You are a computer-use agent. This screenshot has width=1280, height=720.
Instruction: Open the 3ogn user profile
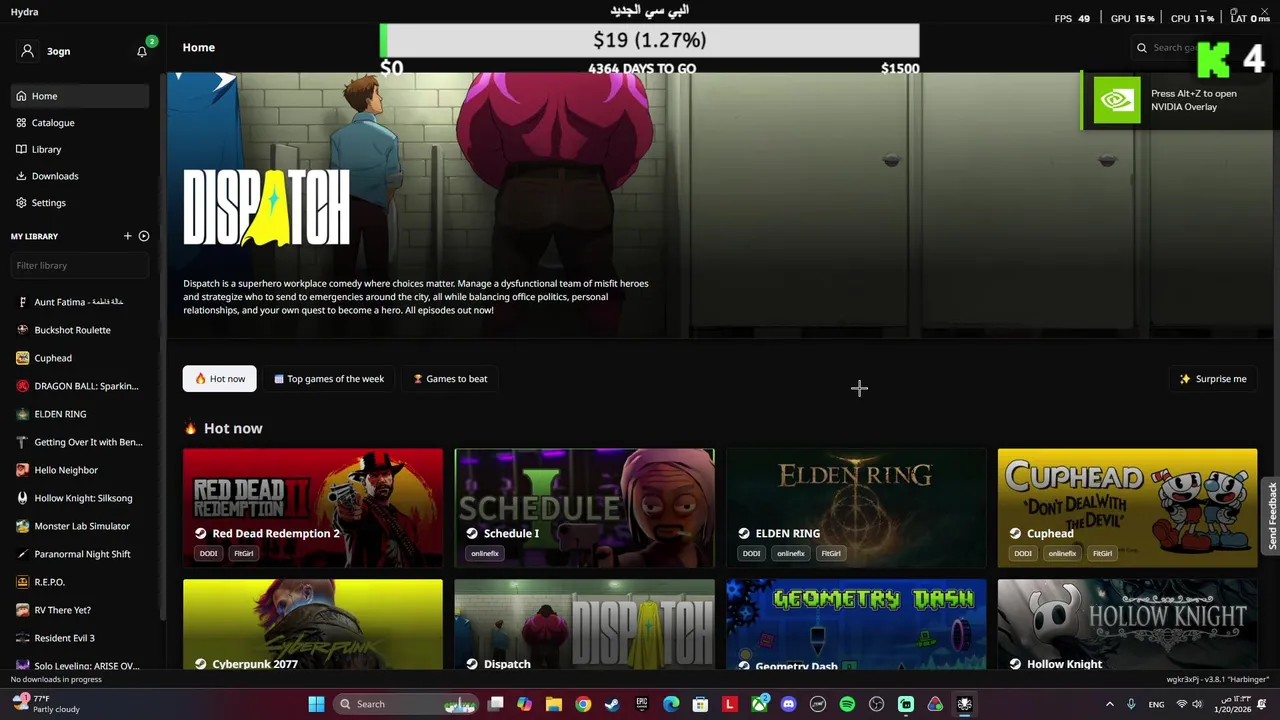pyautogui.click(x=46, y=51)
